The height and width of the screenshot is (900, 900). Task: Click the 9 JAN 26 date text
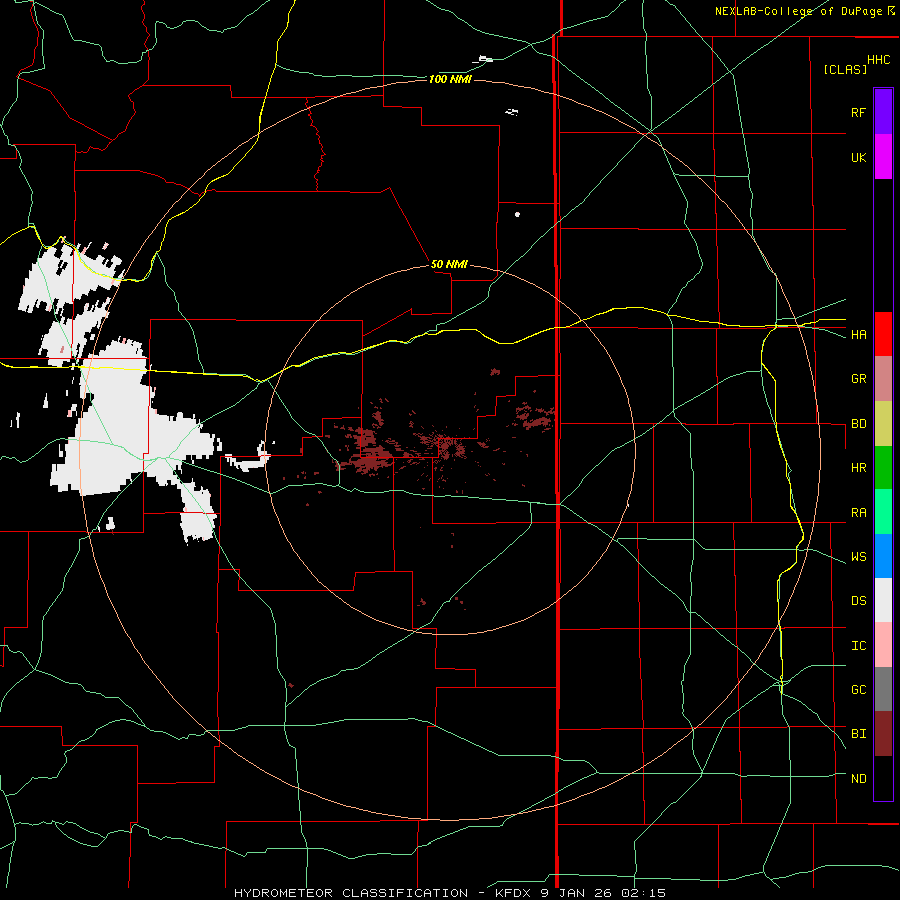click(578, 893)
